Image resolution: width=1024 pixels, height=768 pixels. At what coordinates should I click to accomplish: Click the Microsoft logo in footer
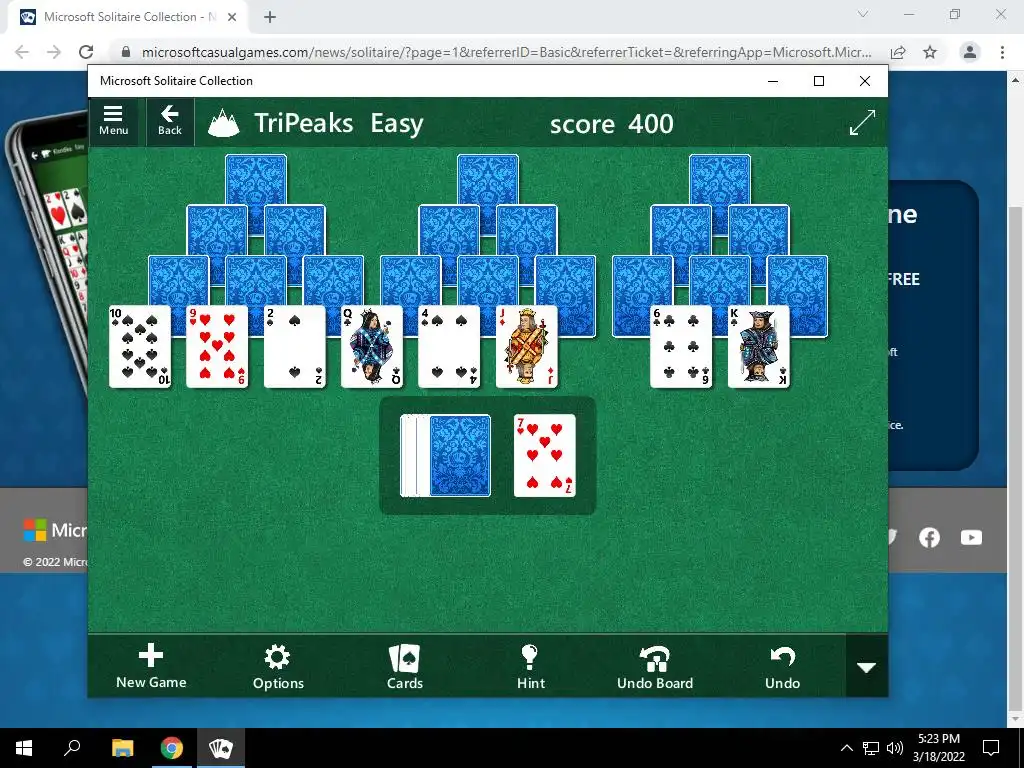(55, 530)
